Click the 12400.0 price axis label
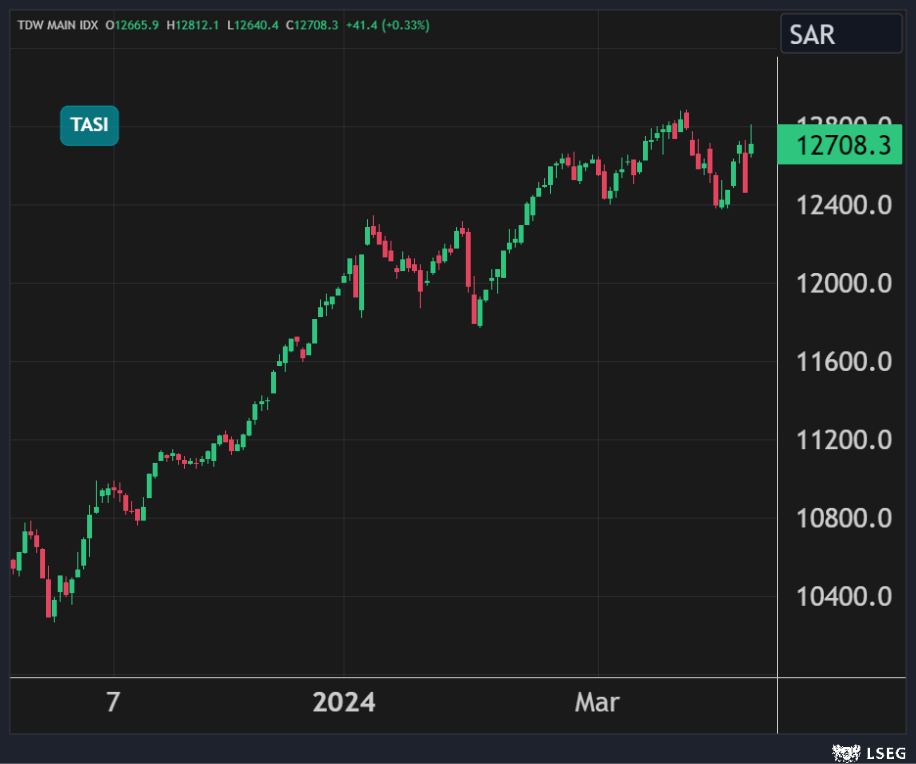This screenshot has height=764, width=916. pyautogui.click(x=844, y=206)
